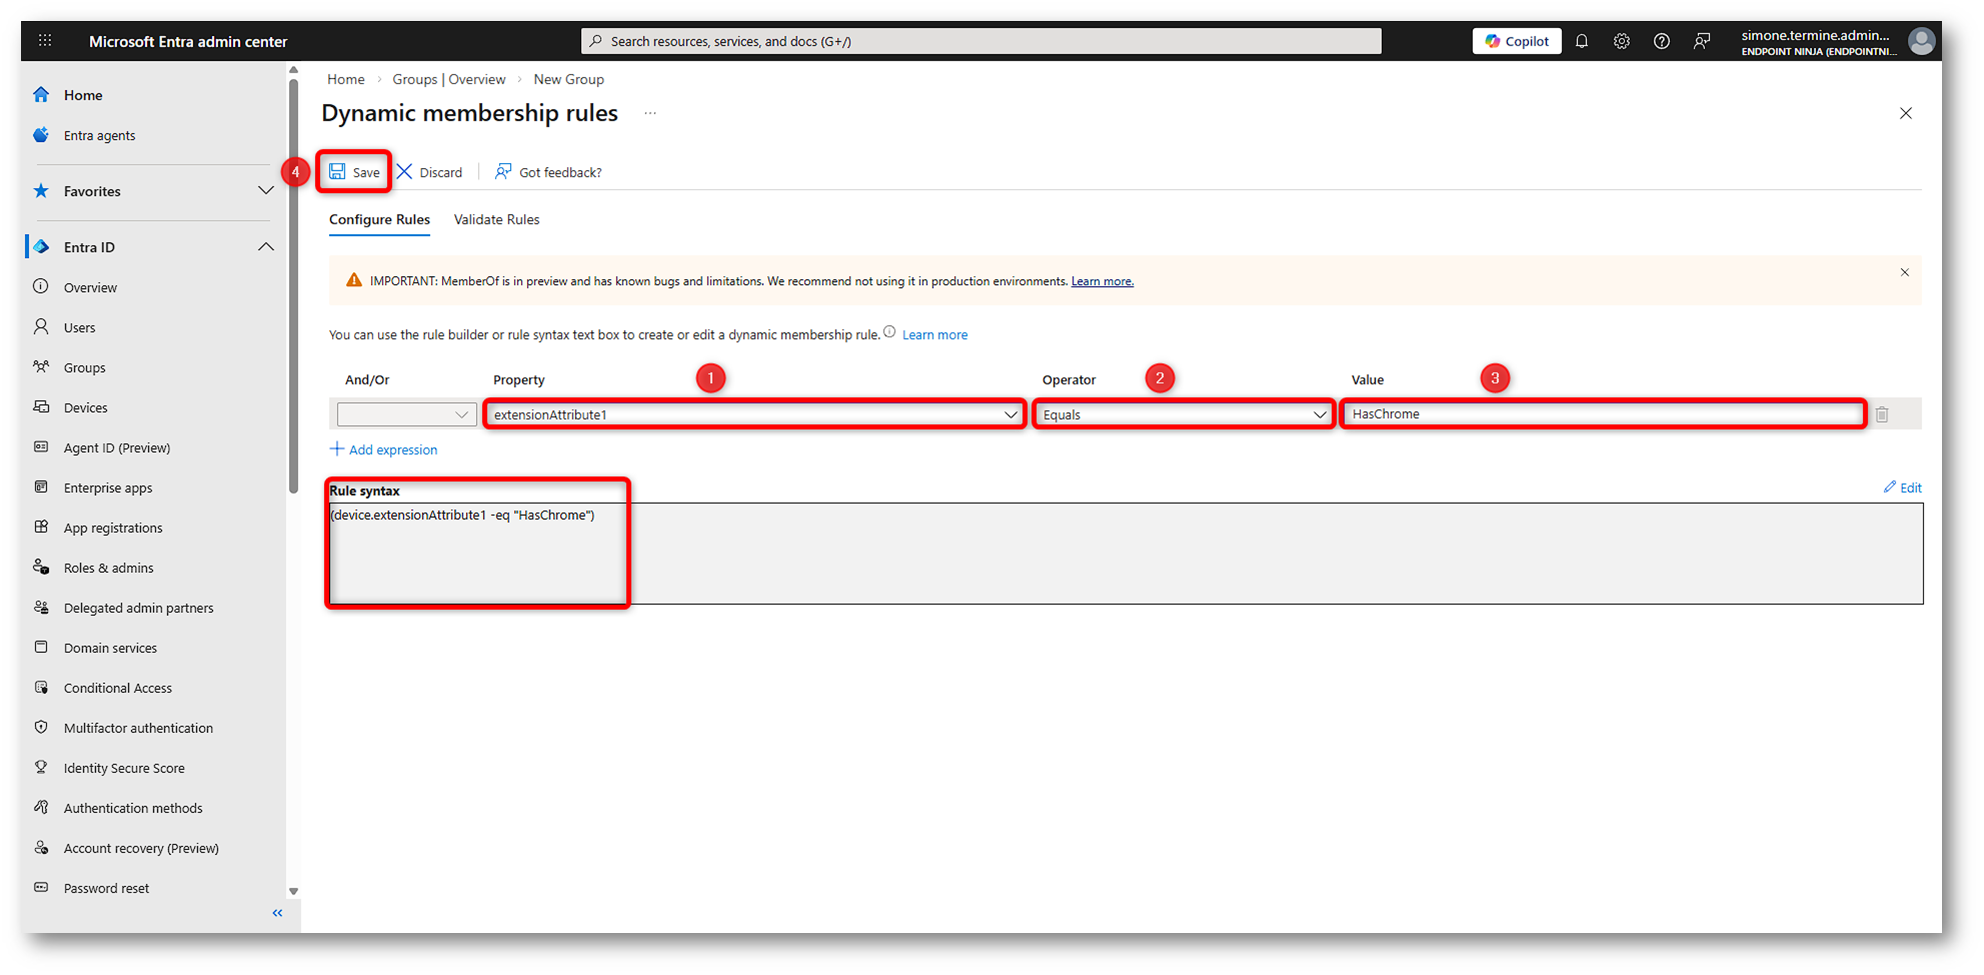This screenshot has height=975, width=1984.
Task: Go to Home breadcrumb
Action: tap(346, 80)
